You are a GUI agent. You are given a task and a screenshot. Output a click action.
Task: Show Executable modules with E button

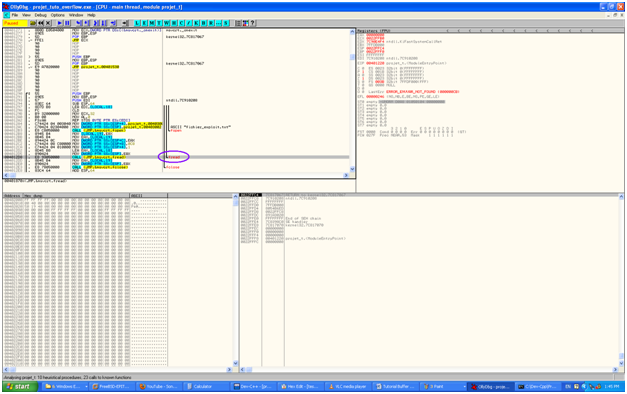point(144,23)
